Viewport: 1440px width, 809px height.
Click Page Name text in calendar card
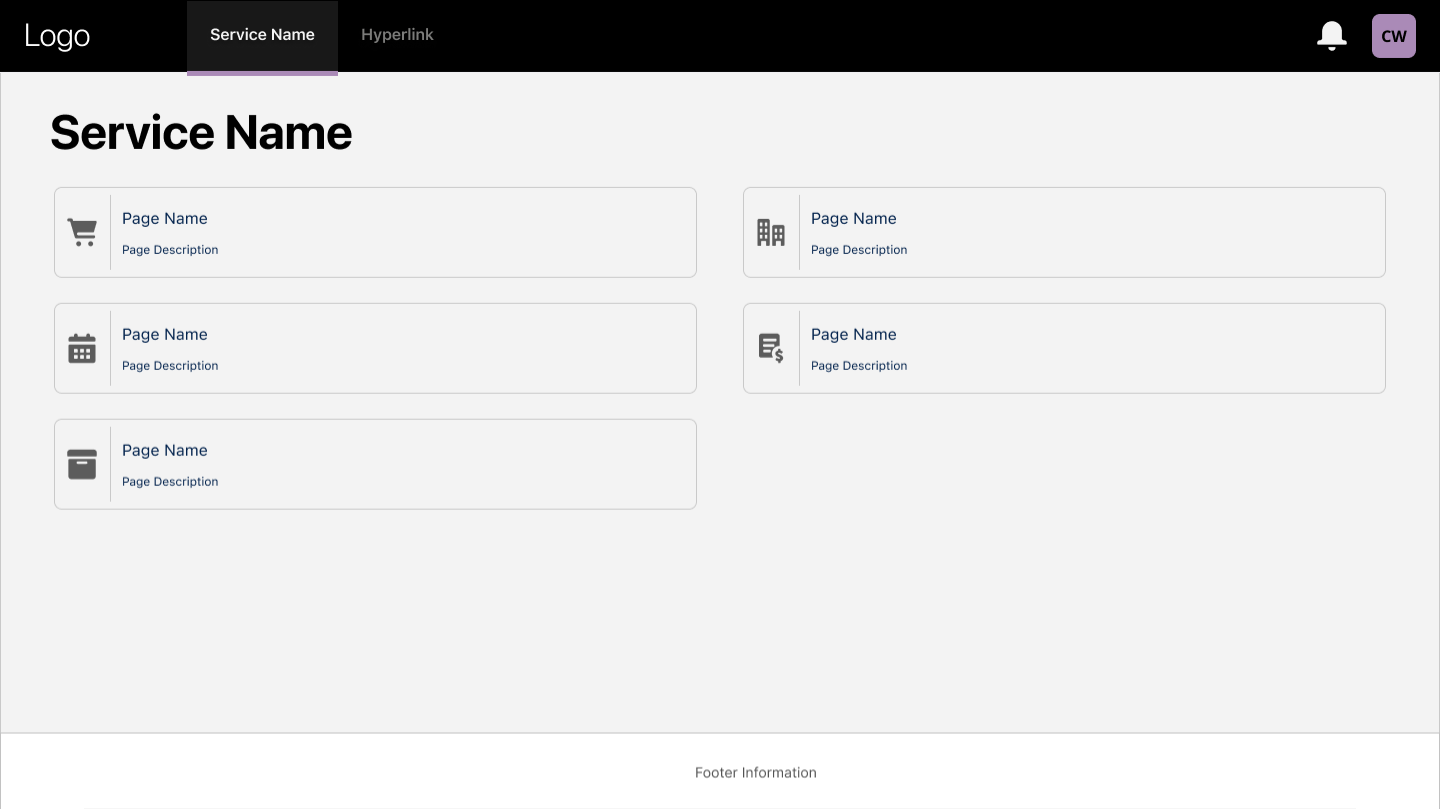(165, 335)
